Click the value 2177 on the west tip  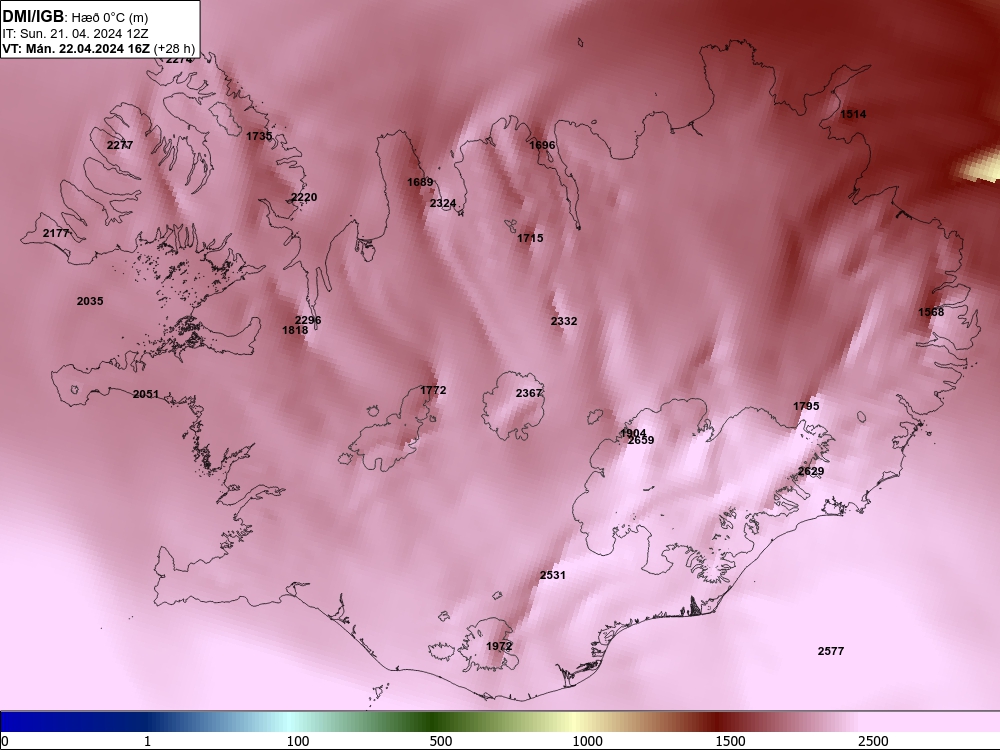tap(56, 233)
